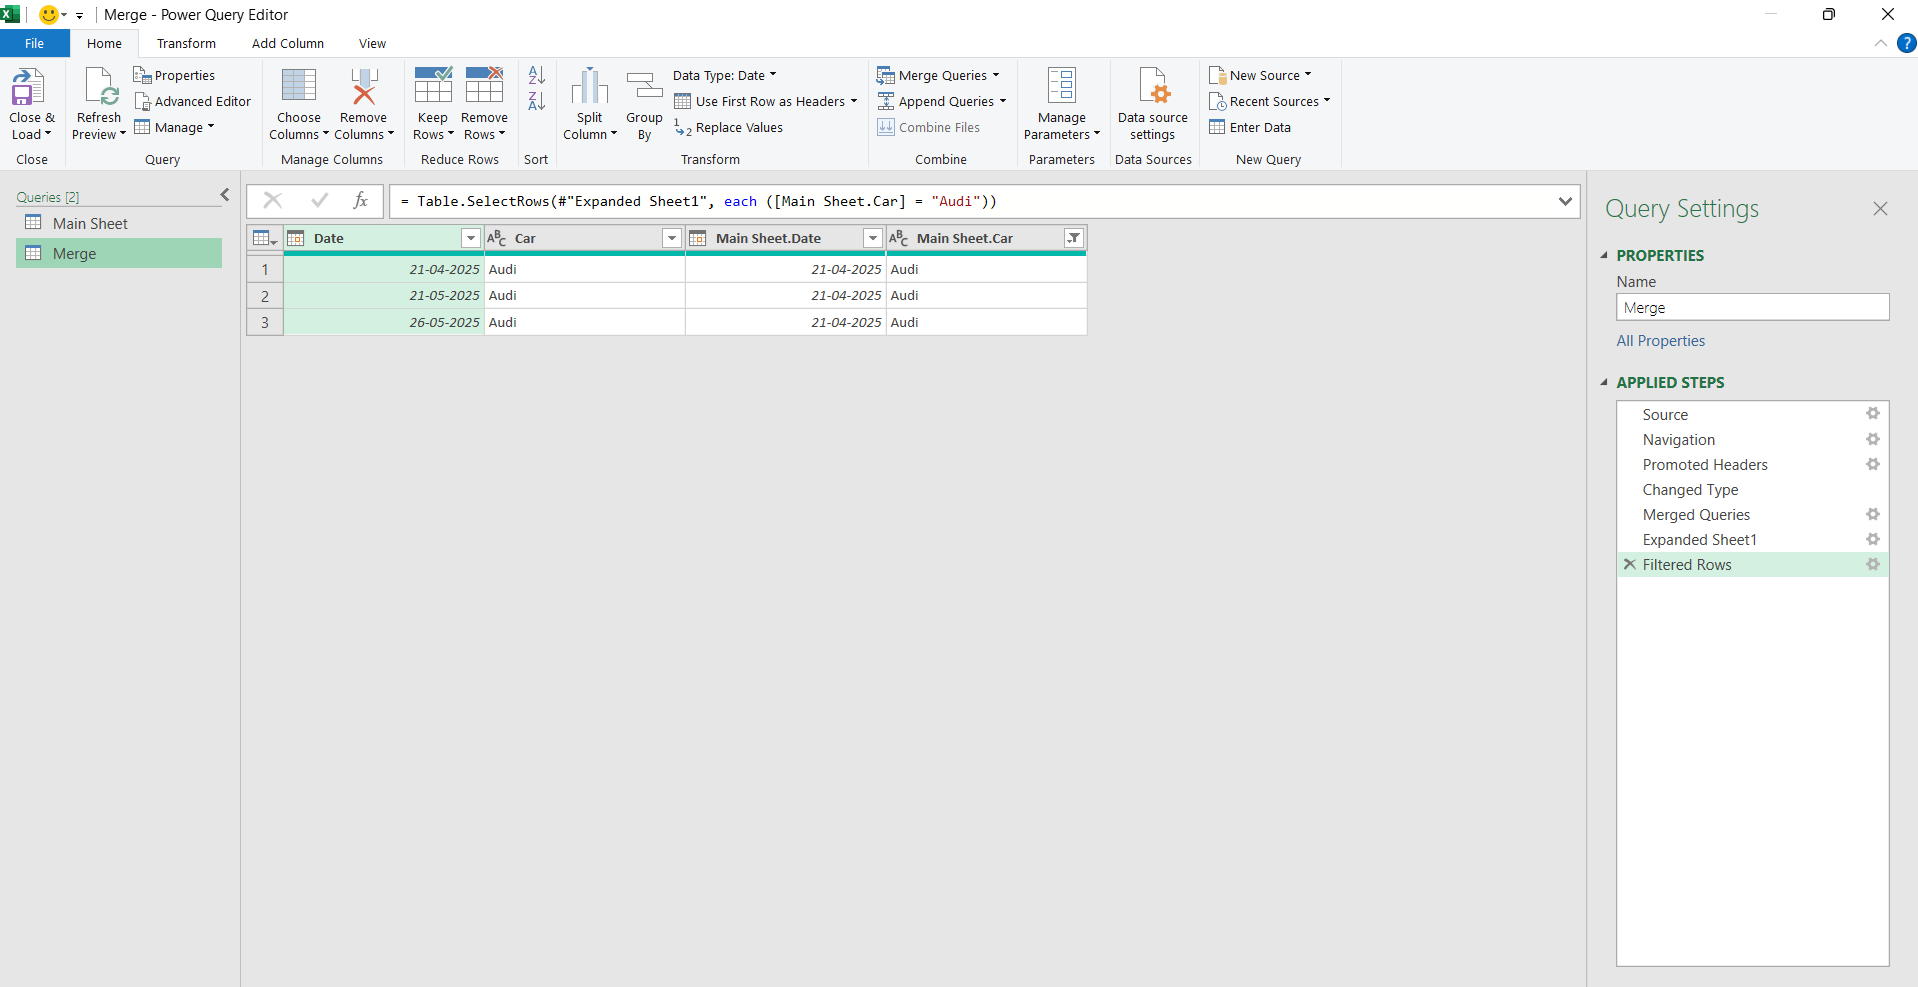Click the Car column type icon
The image size is (1918, 987).
tap(496, 238)
